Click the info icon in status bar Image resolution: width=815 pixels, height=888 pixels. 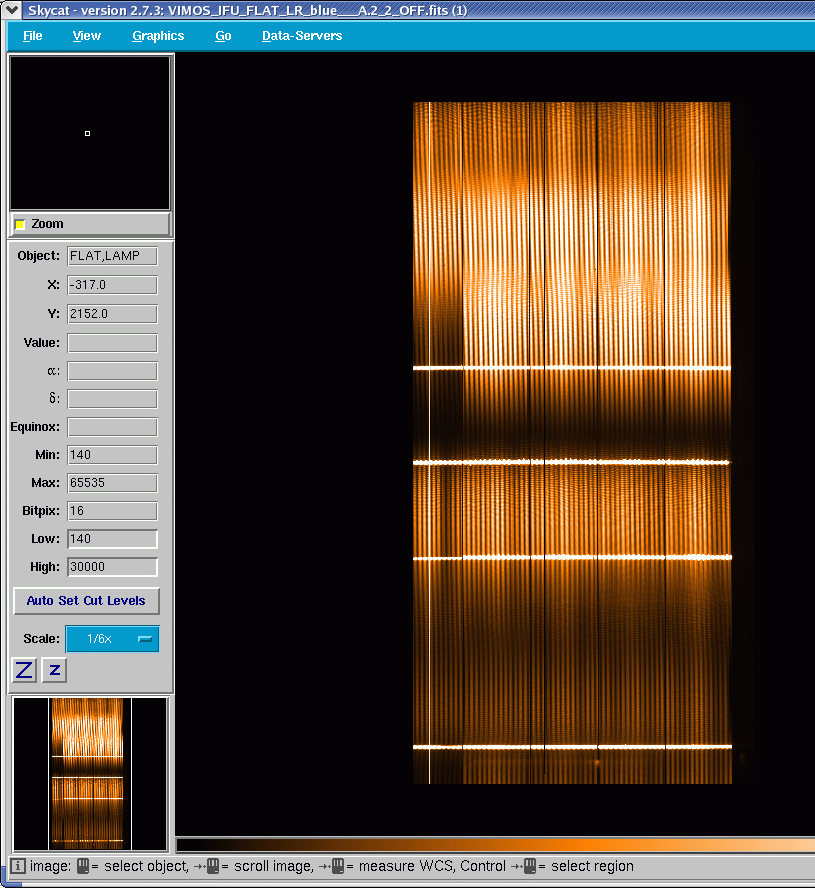pyautogui.click(x=18, y=866)
